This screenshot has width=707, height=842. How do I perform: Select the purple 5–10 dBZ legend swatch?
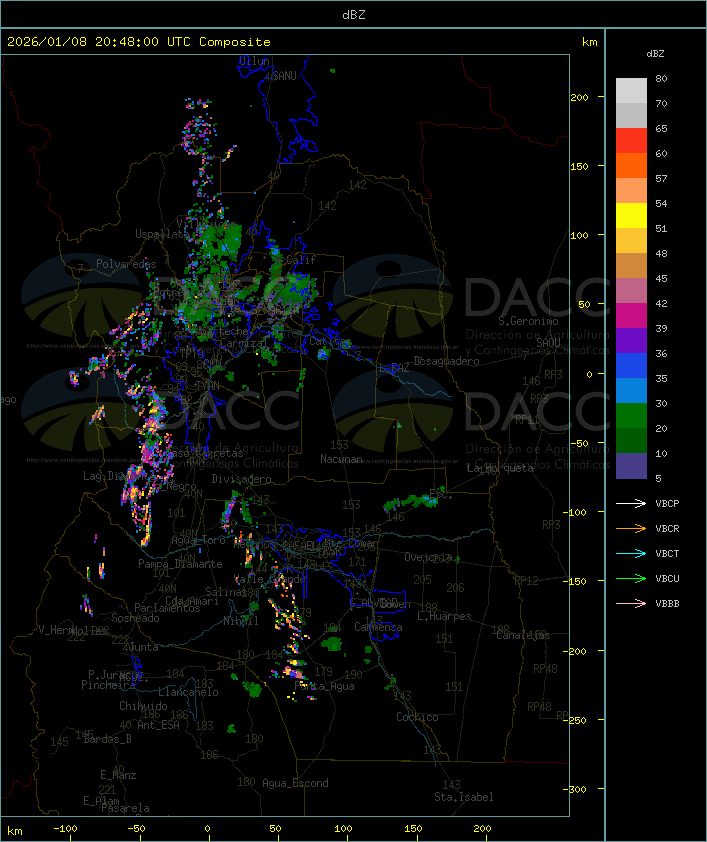pyautogui.click(x=631, y=466)
